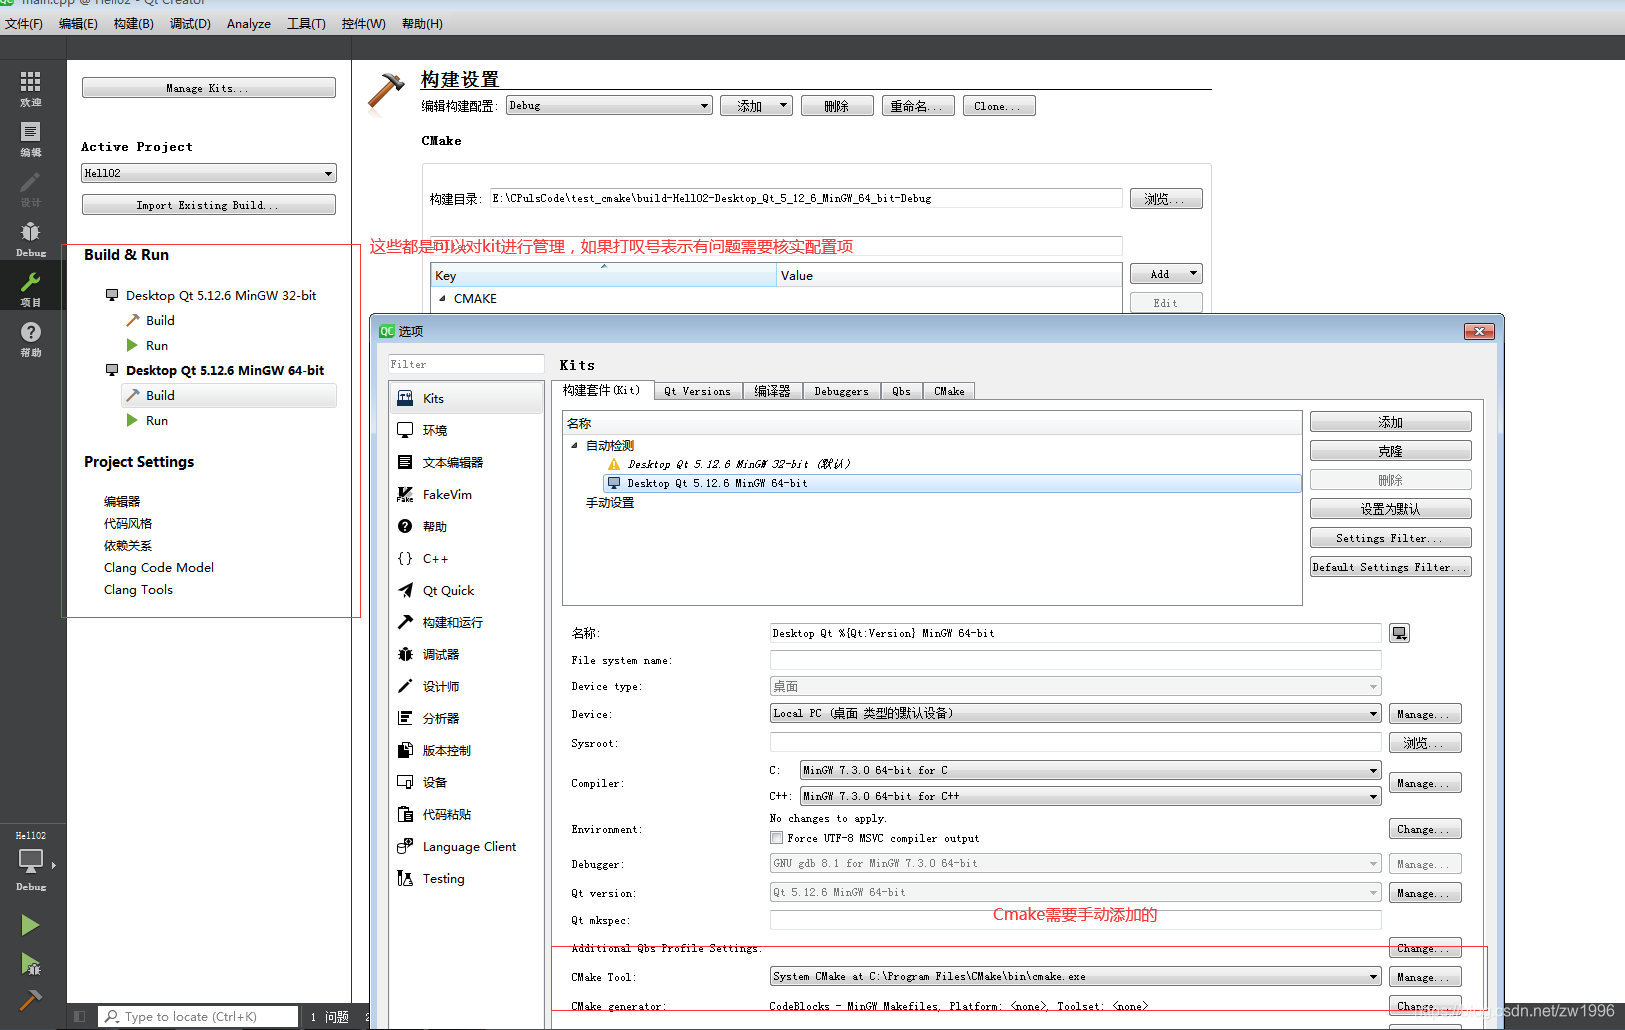Open the 问题 issues pane in status bar

(330, 1016)
